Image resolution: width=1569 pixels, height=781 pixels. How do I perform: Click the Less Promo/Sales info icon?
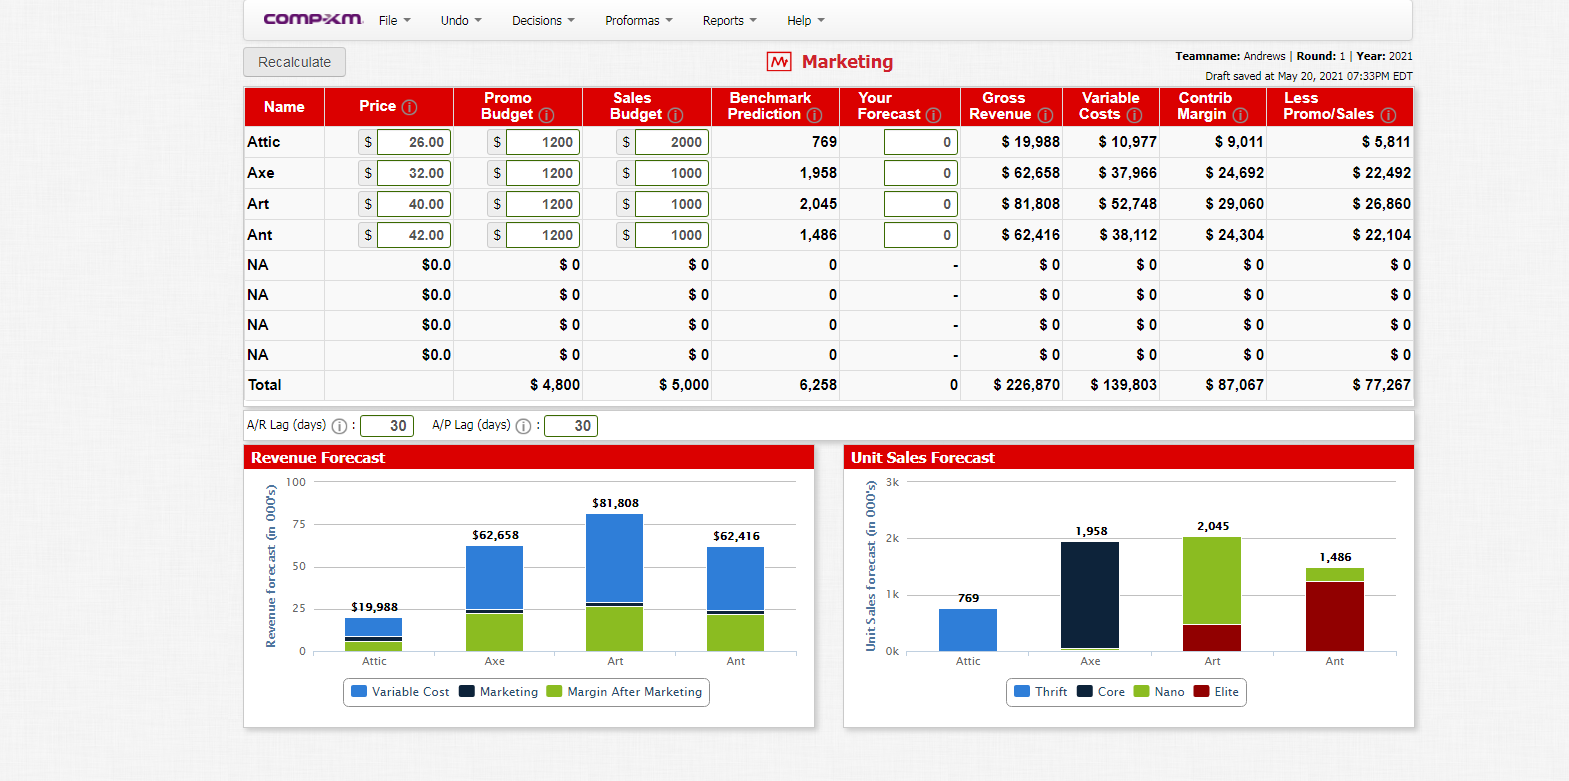click(x=1388, y=115)
